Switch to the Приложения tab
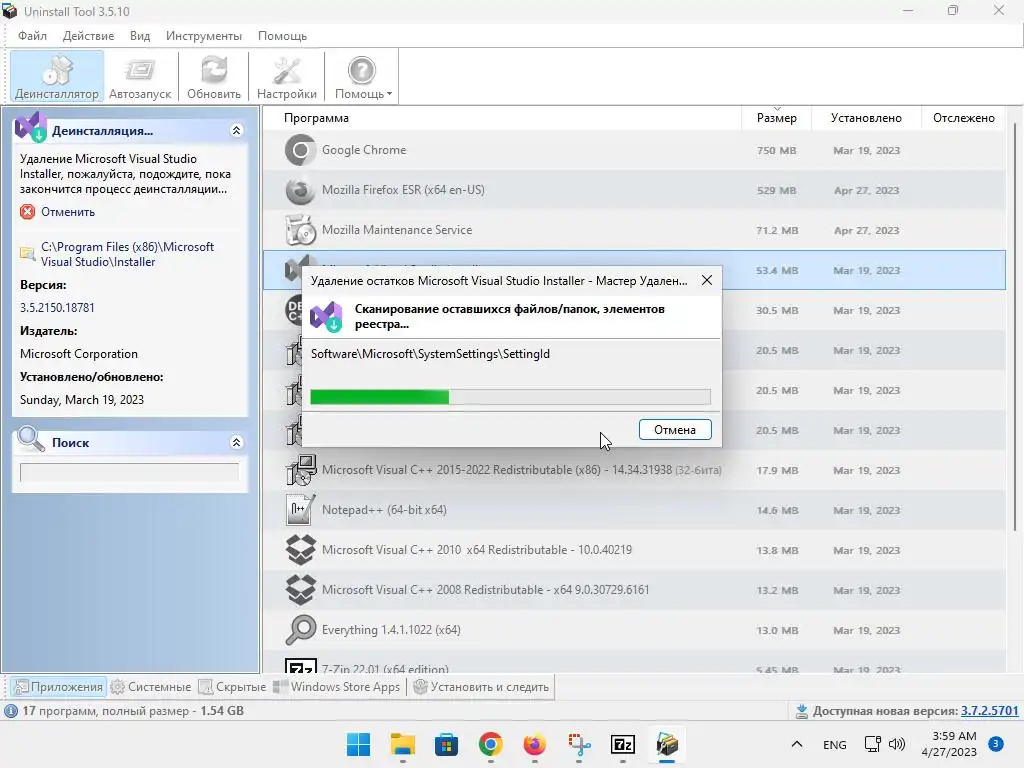The width and height of the screenshot is (1024, 768). pos(59,687)
